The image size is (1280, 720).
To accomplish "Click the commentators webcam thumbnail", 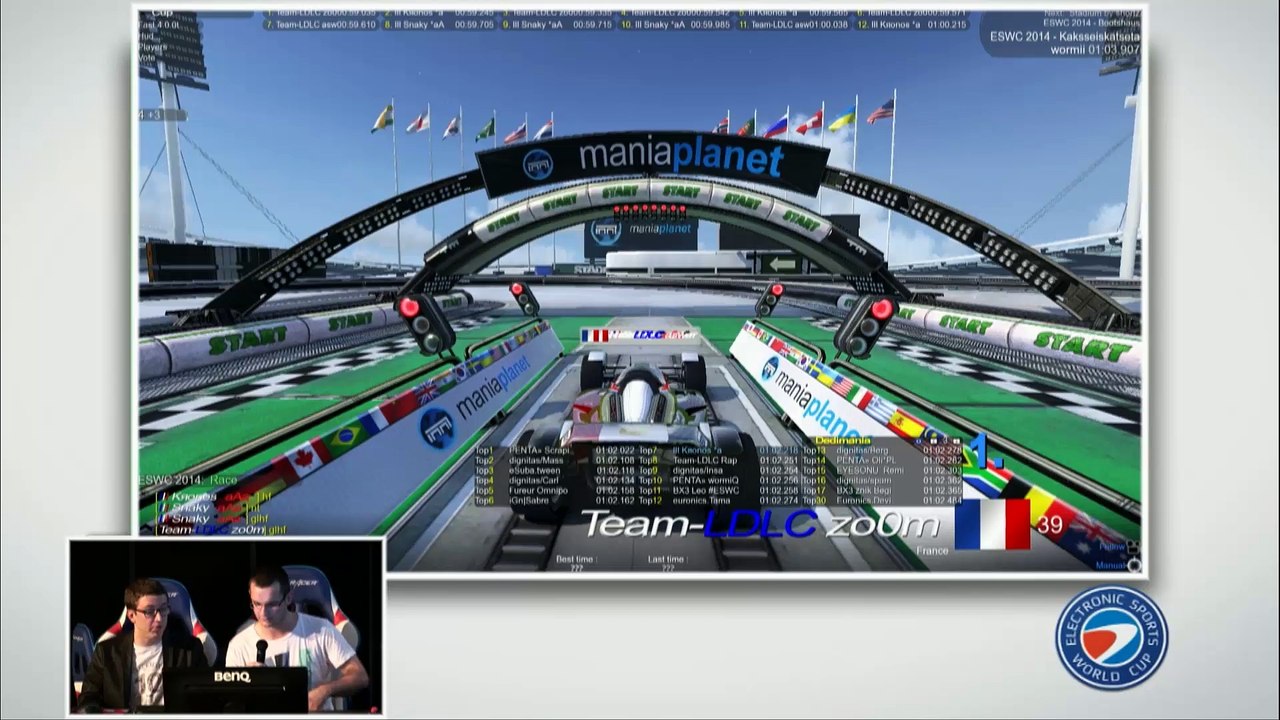I will click(x=227, y=627).
